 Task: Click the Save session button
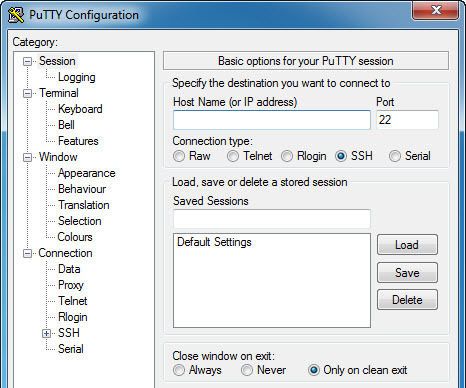tap(407, 273)
